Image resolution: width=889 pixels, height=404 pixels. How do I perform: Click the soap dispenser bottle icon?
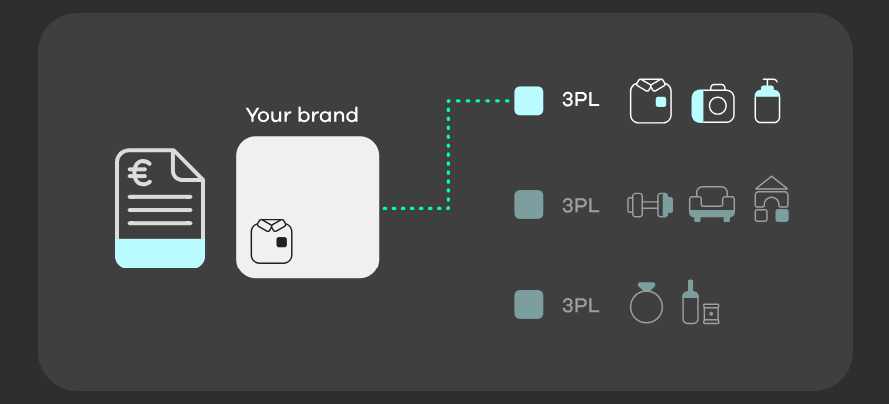[x=767, y=101]
